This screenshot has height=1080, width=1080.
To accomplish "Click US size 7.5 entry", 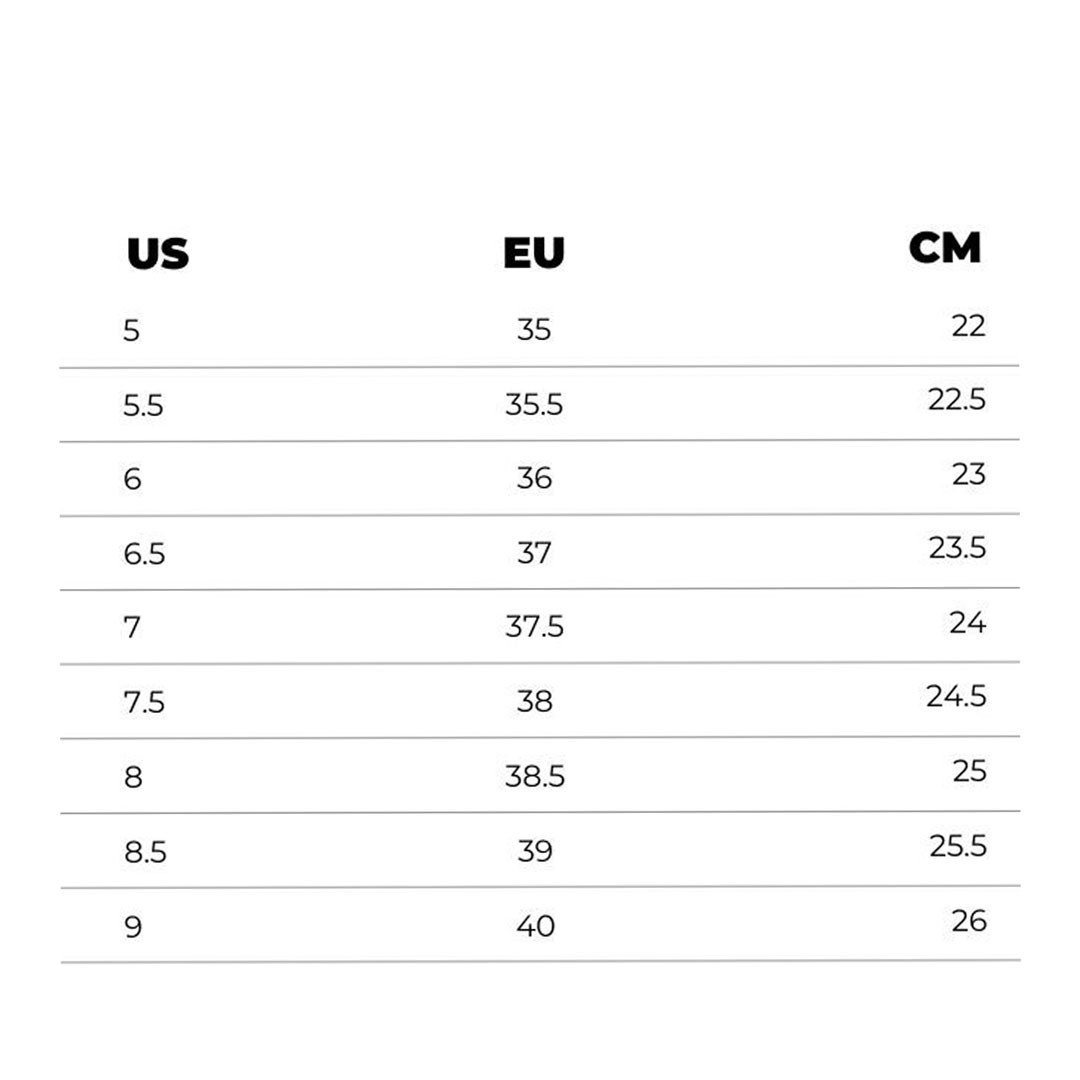I will [x=144, y=703].
